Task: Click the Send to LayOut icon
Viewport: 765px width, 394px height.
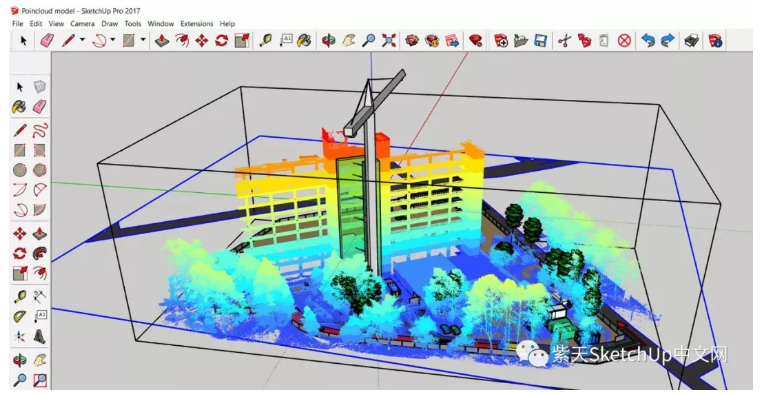Action: pyautogui.click(x=452, y=40)
